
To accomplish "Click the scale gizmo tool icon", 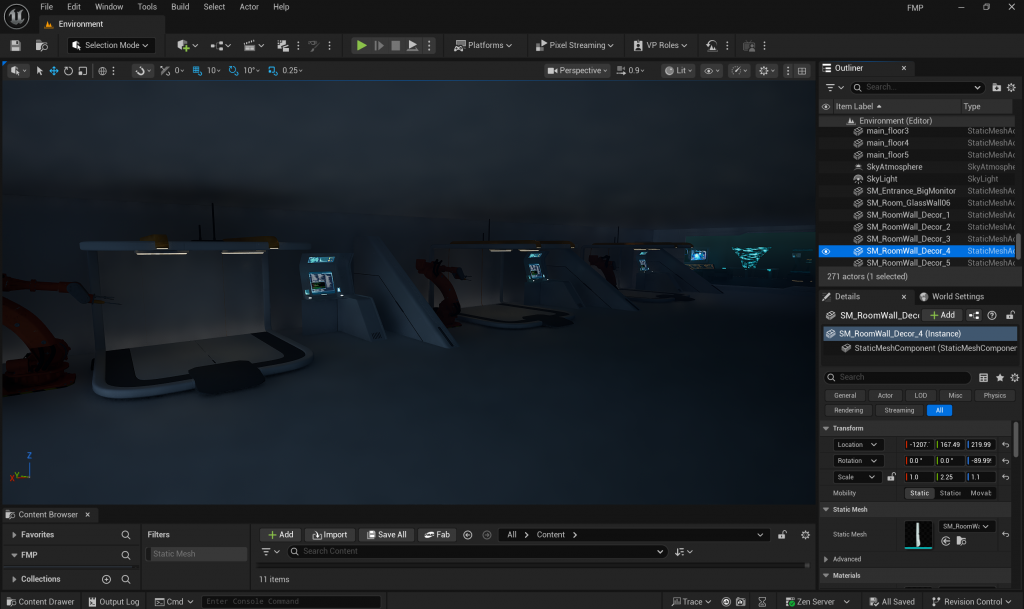I will (82, 71).
